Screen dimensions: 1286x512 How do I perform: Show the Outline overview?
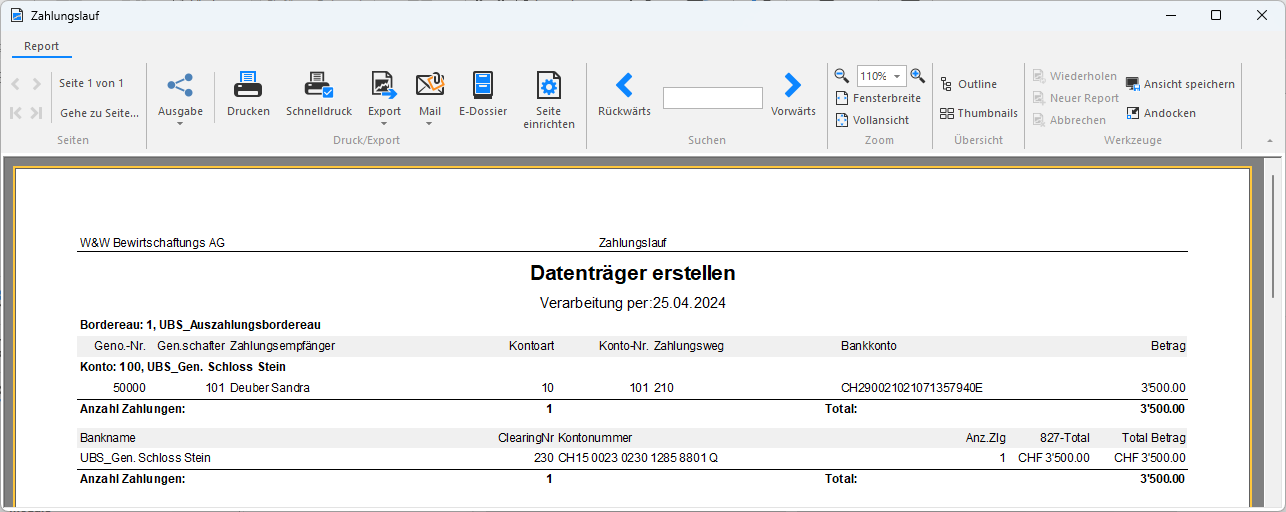[969, 84]
